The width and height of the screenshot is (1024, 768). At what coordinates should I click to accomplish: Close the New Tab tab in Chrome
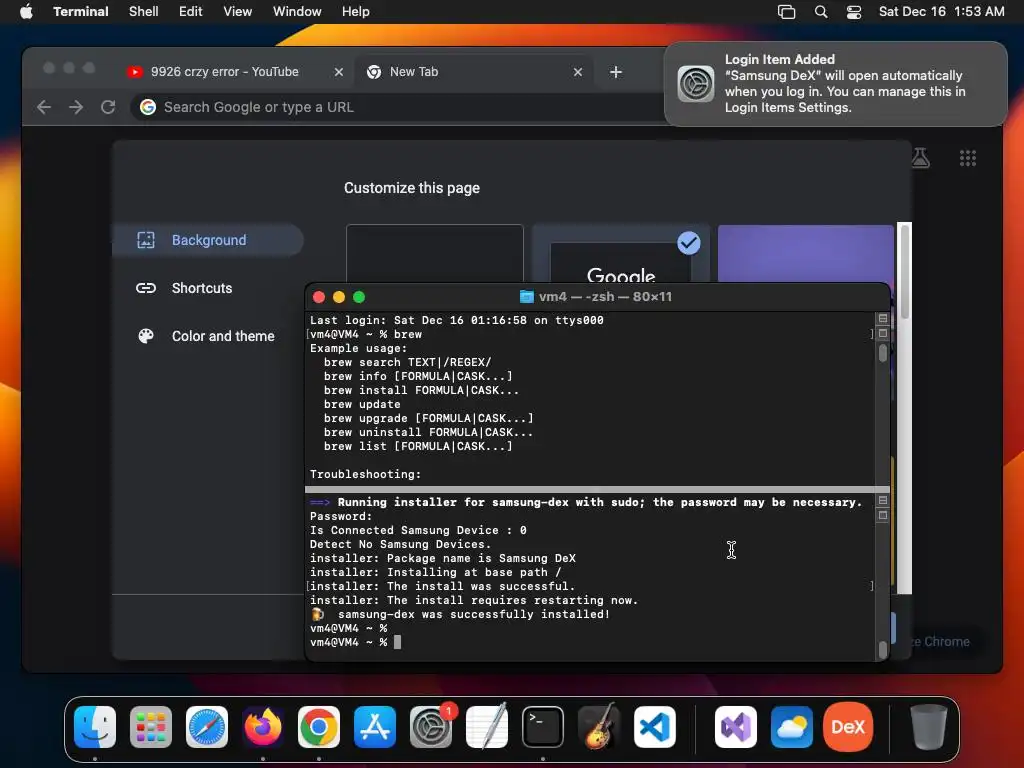tap(578, 72)
